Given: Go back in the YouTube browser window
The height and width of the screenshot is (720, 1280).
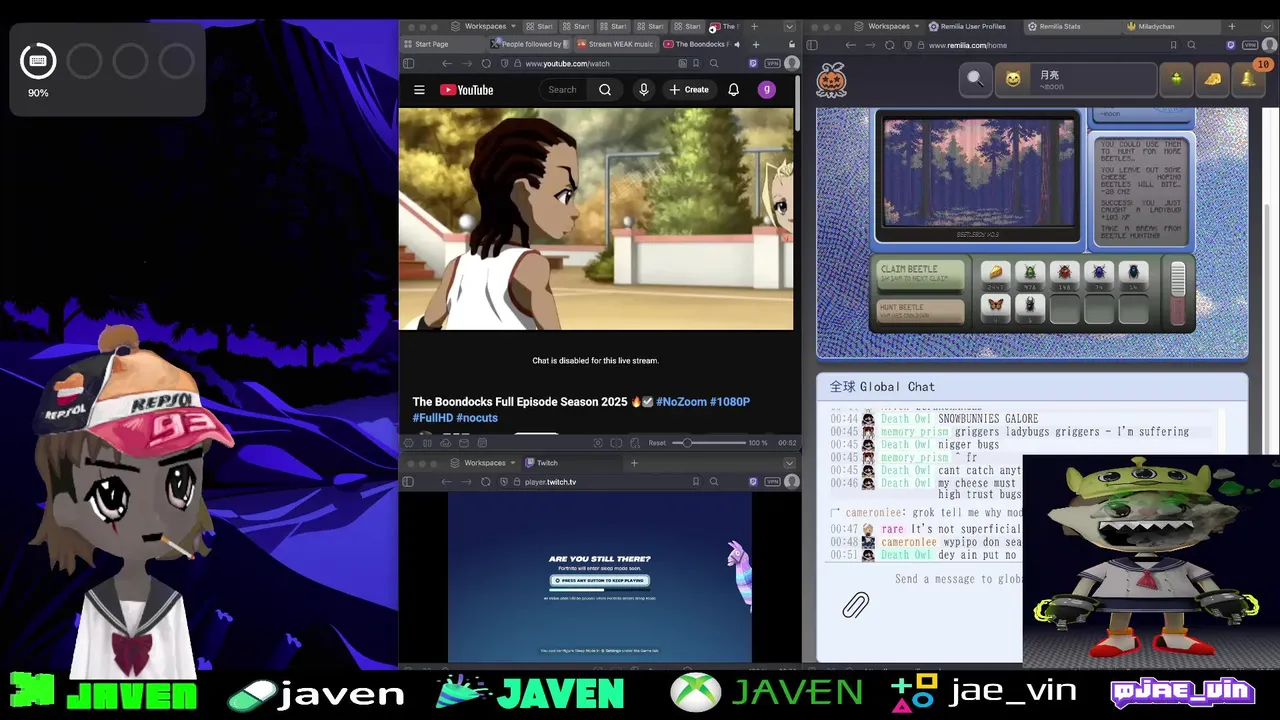Looking at the screenshot, I should click(x=447, y=63).
